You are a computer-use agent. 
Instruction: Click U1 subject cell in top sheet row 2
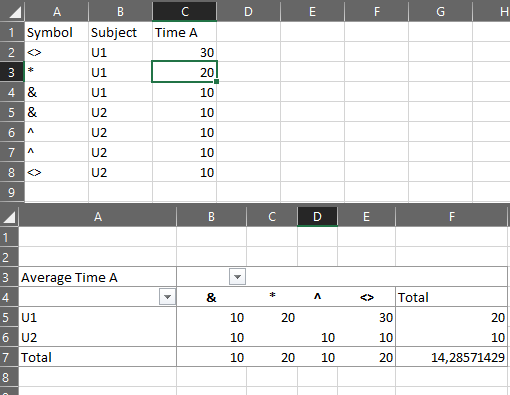point(120,52)
